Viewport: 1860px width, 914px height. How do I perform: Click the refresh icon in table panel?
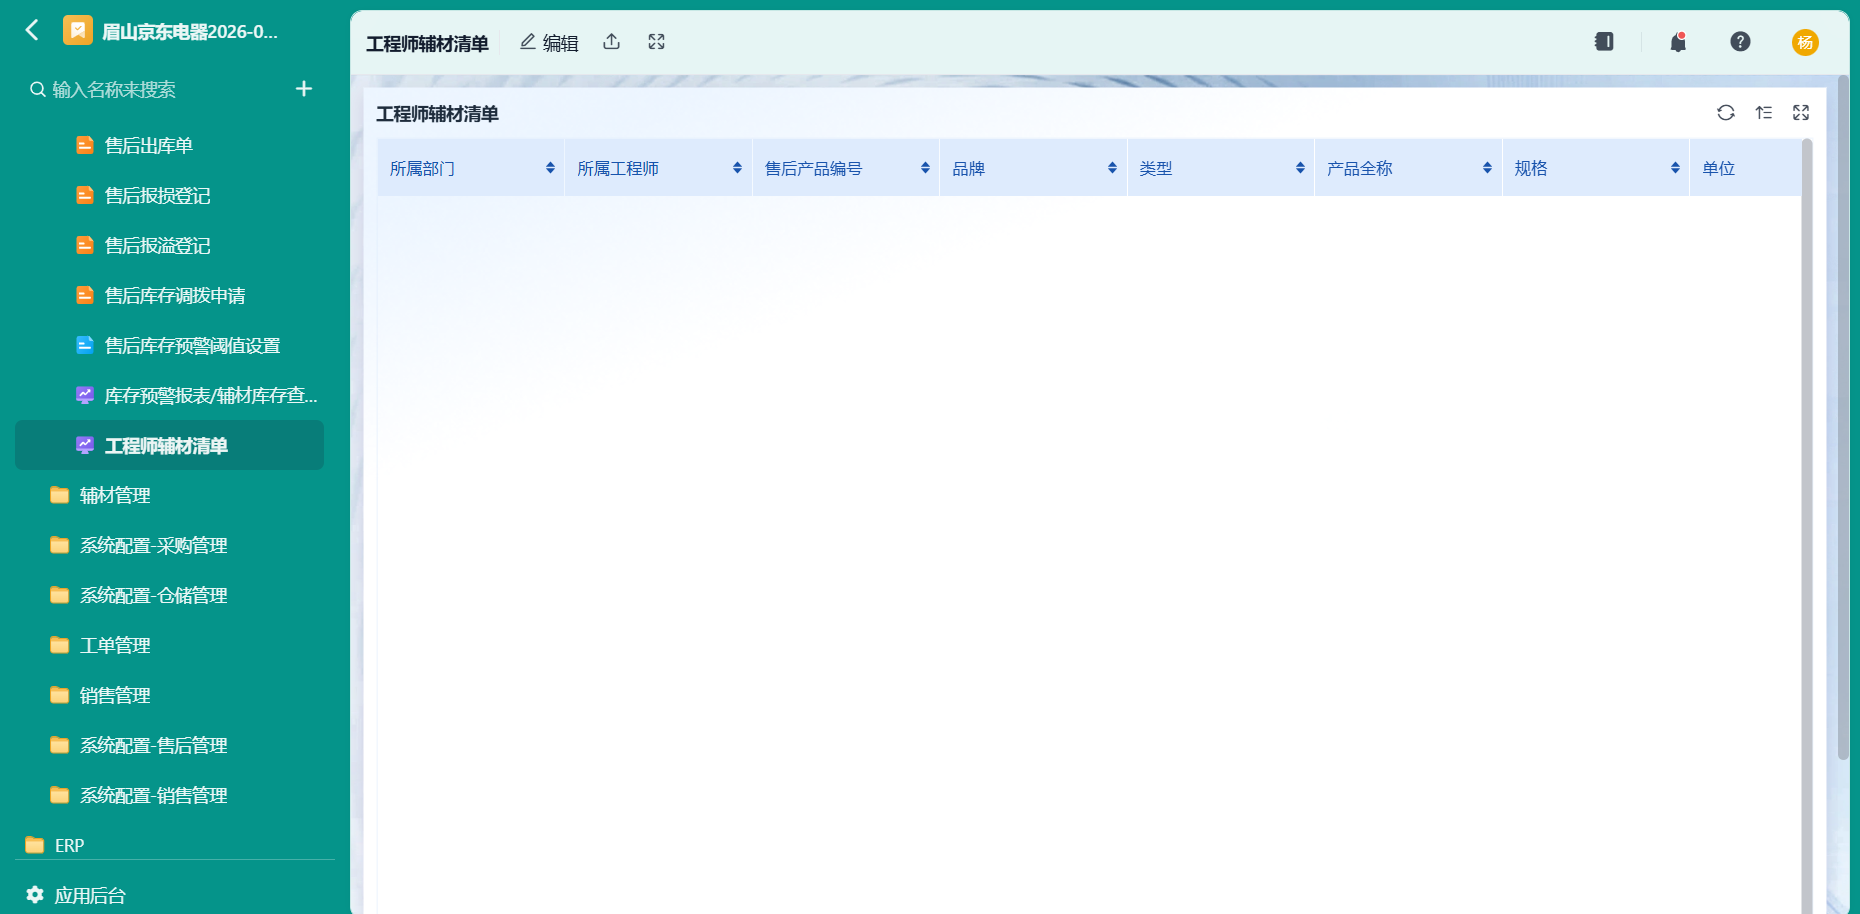tap(1726, 113)
